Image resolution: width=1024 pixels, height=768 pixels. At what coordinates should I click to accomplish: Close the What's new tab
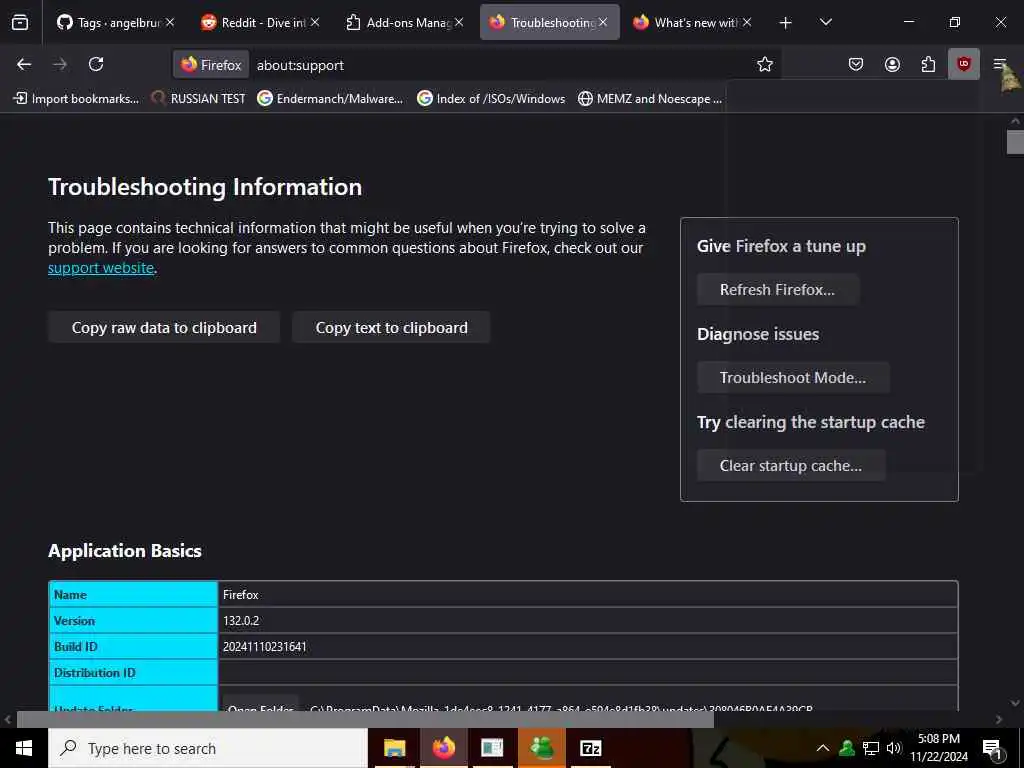pyautogui.click(x=747, y=22)
